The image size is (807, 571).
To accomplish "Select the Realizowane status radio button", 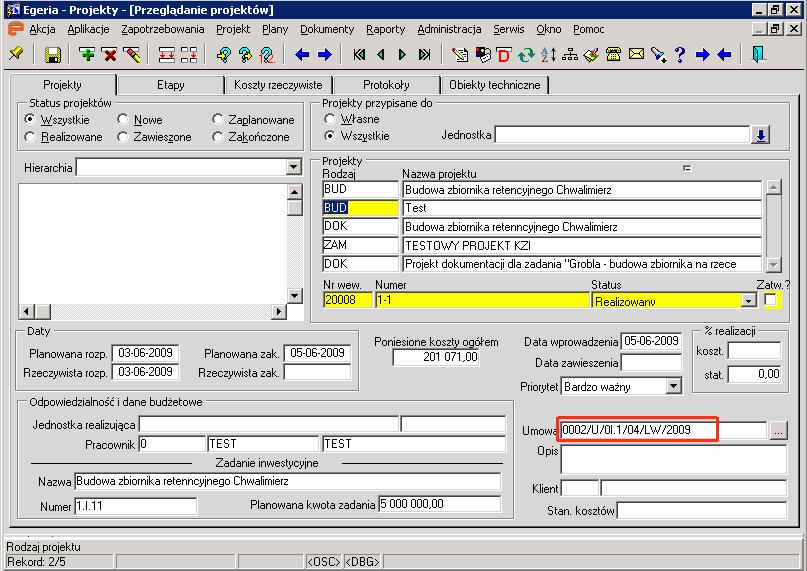I will 30,136.
